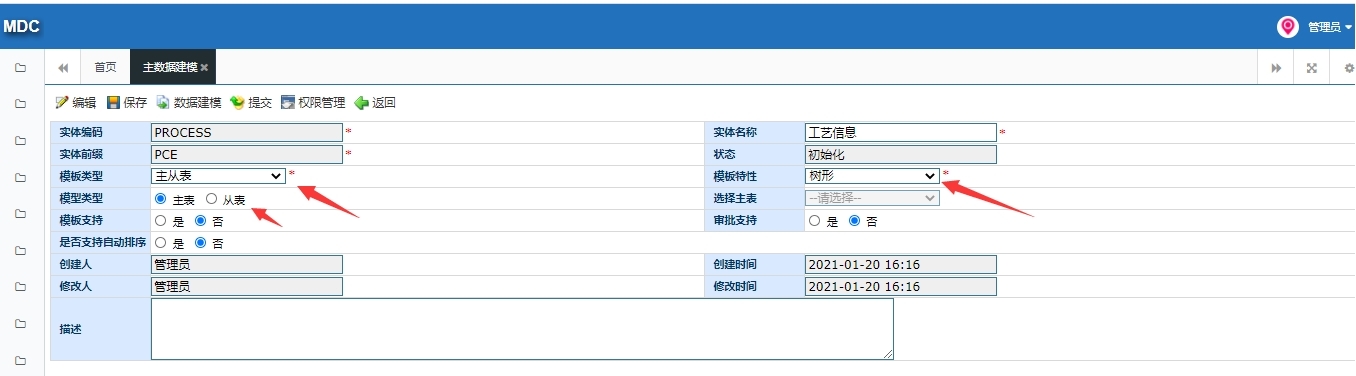Click the 描述 label
Image resolution: width=1356 pixels, height=376 pixels.
(70, 329)
